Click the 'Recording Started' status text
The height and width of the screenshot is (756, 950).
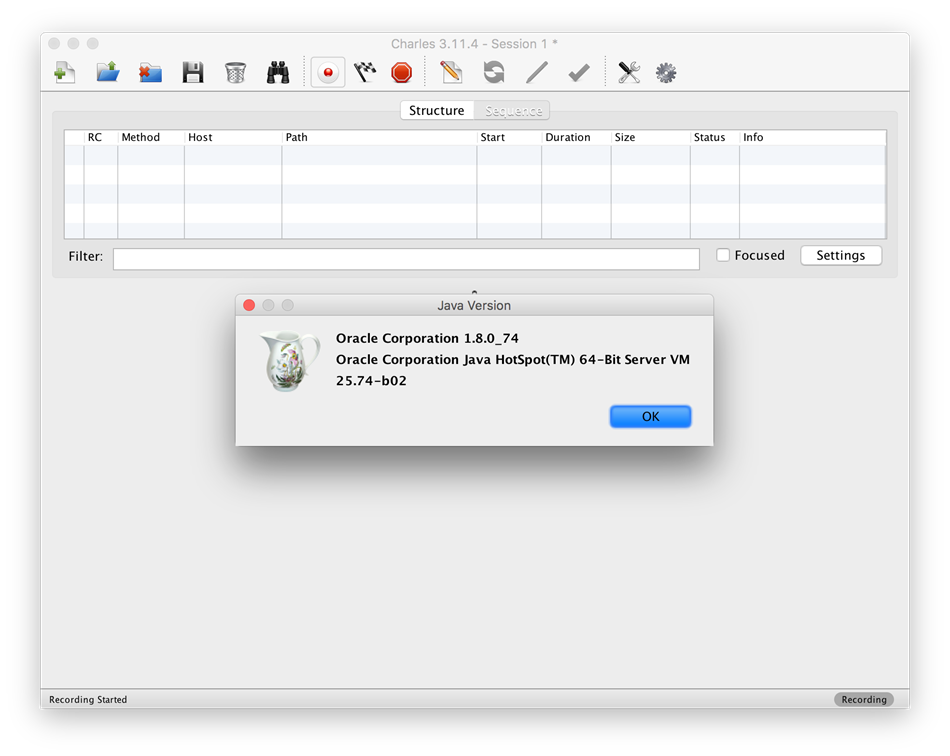click(88, 700)
